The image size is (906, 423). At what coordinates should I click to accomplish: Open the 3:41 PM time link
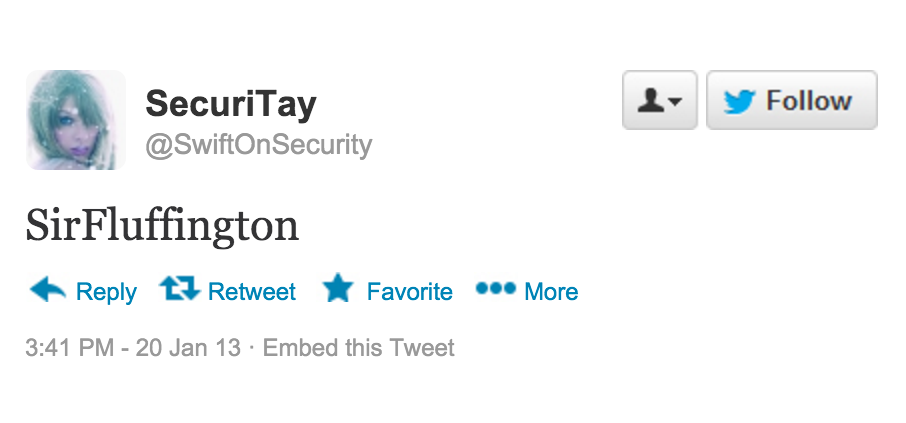tap(69, 348)
